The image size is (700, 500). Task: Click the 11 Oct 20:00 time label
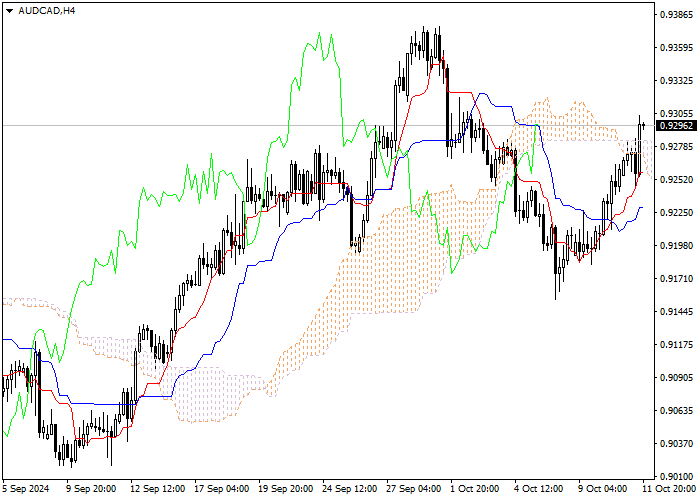coord(670,489)
